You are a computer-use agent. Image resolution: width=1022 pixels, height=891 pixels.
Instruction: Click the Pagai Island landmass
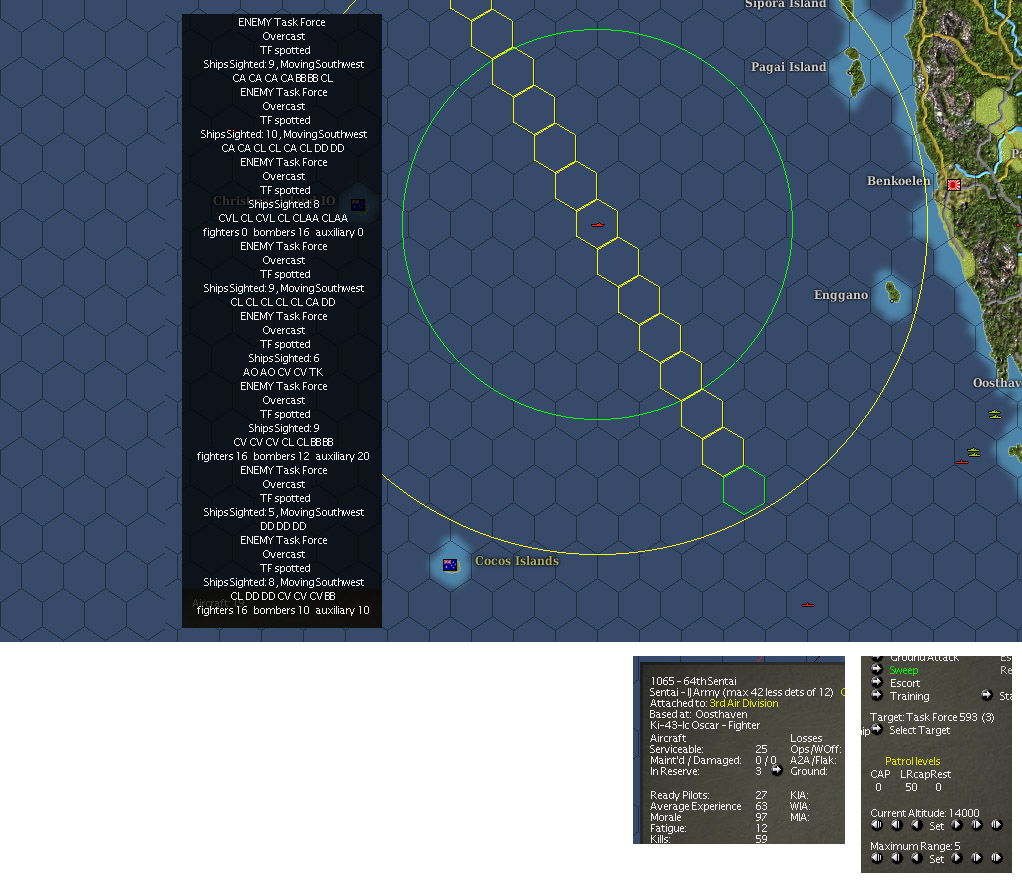point(855,70)
